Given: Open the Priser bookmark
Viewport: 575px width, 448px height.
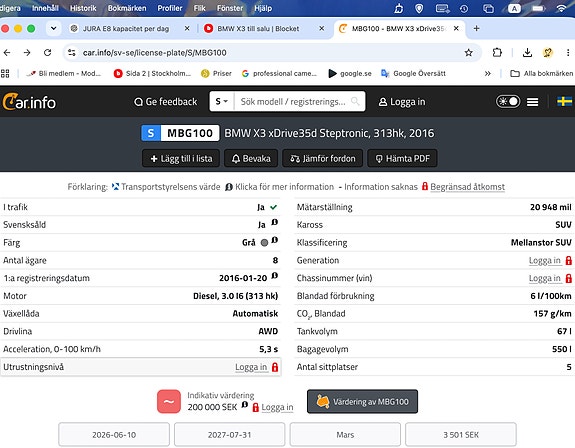Looking at the screenshot, I should pos(216,74).
